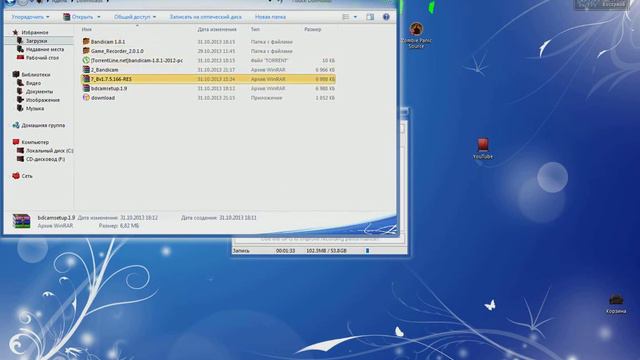Click the WinRAR thumbnail in details pane
This screenshot has width=640, height=360.
[x=21, y=221]
